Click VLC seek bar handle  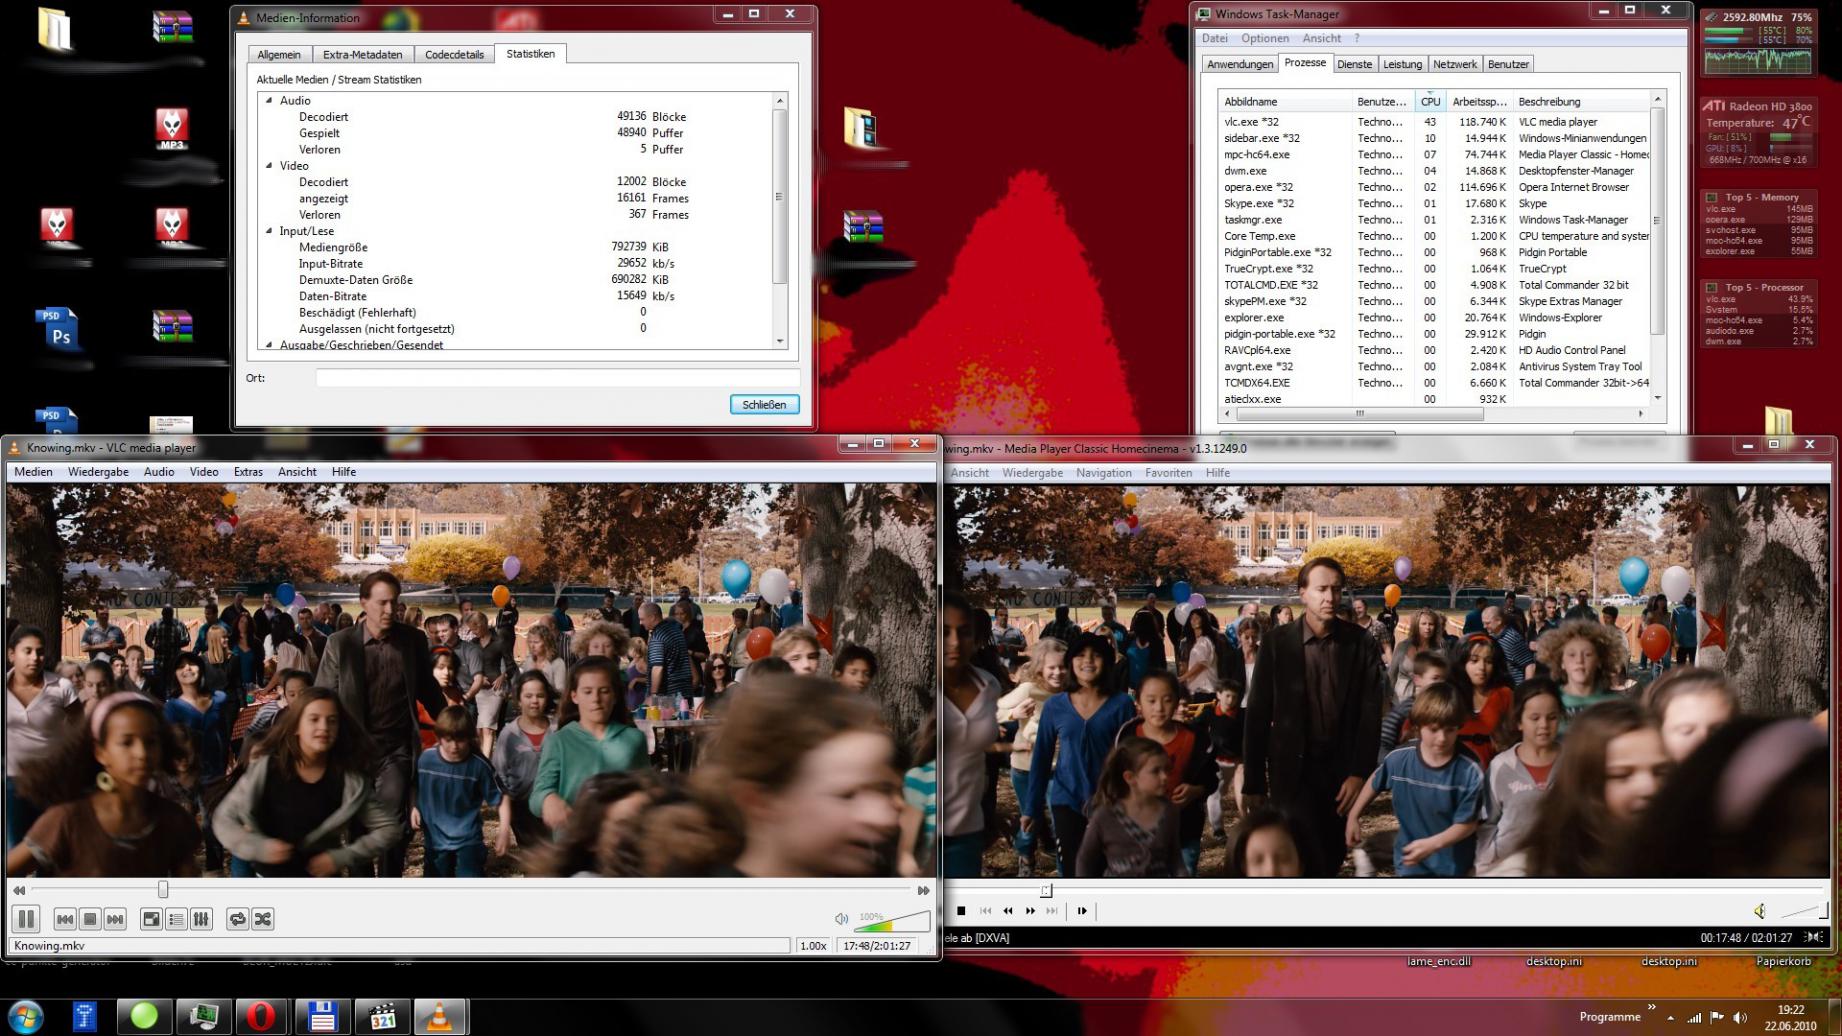[x=163, y=889]
